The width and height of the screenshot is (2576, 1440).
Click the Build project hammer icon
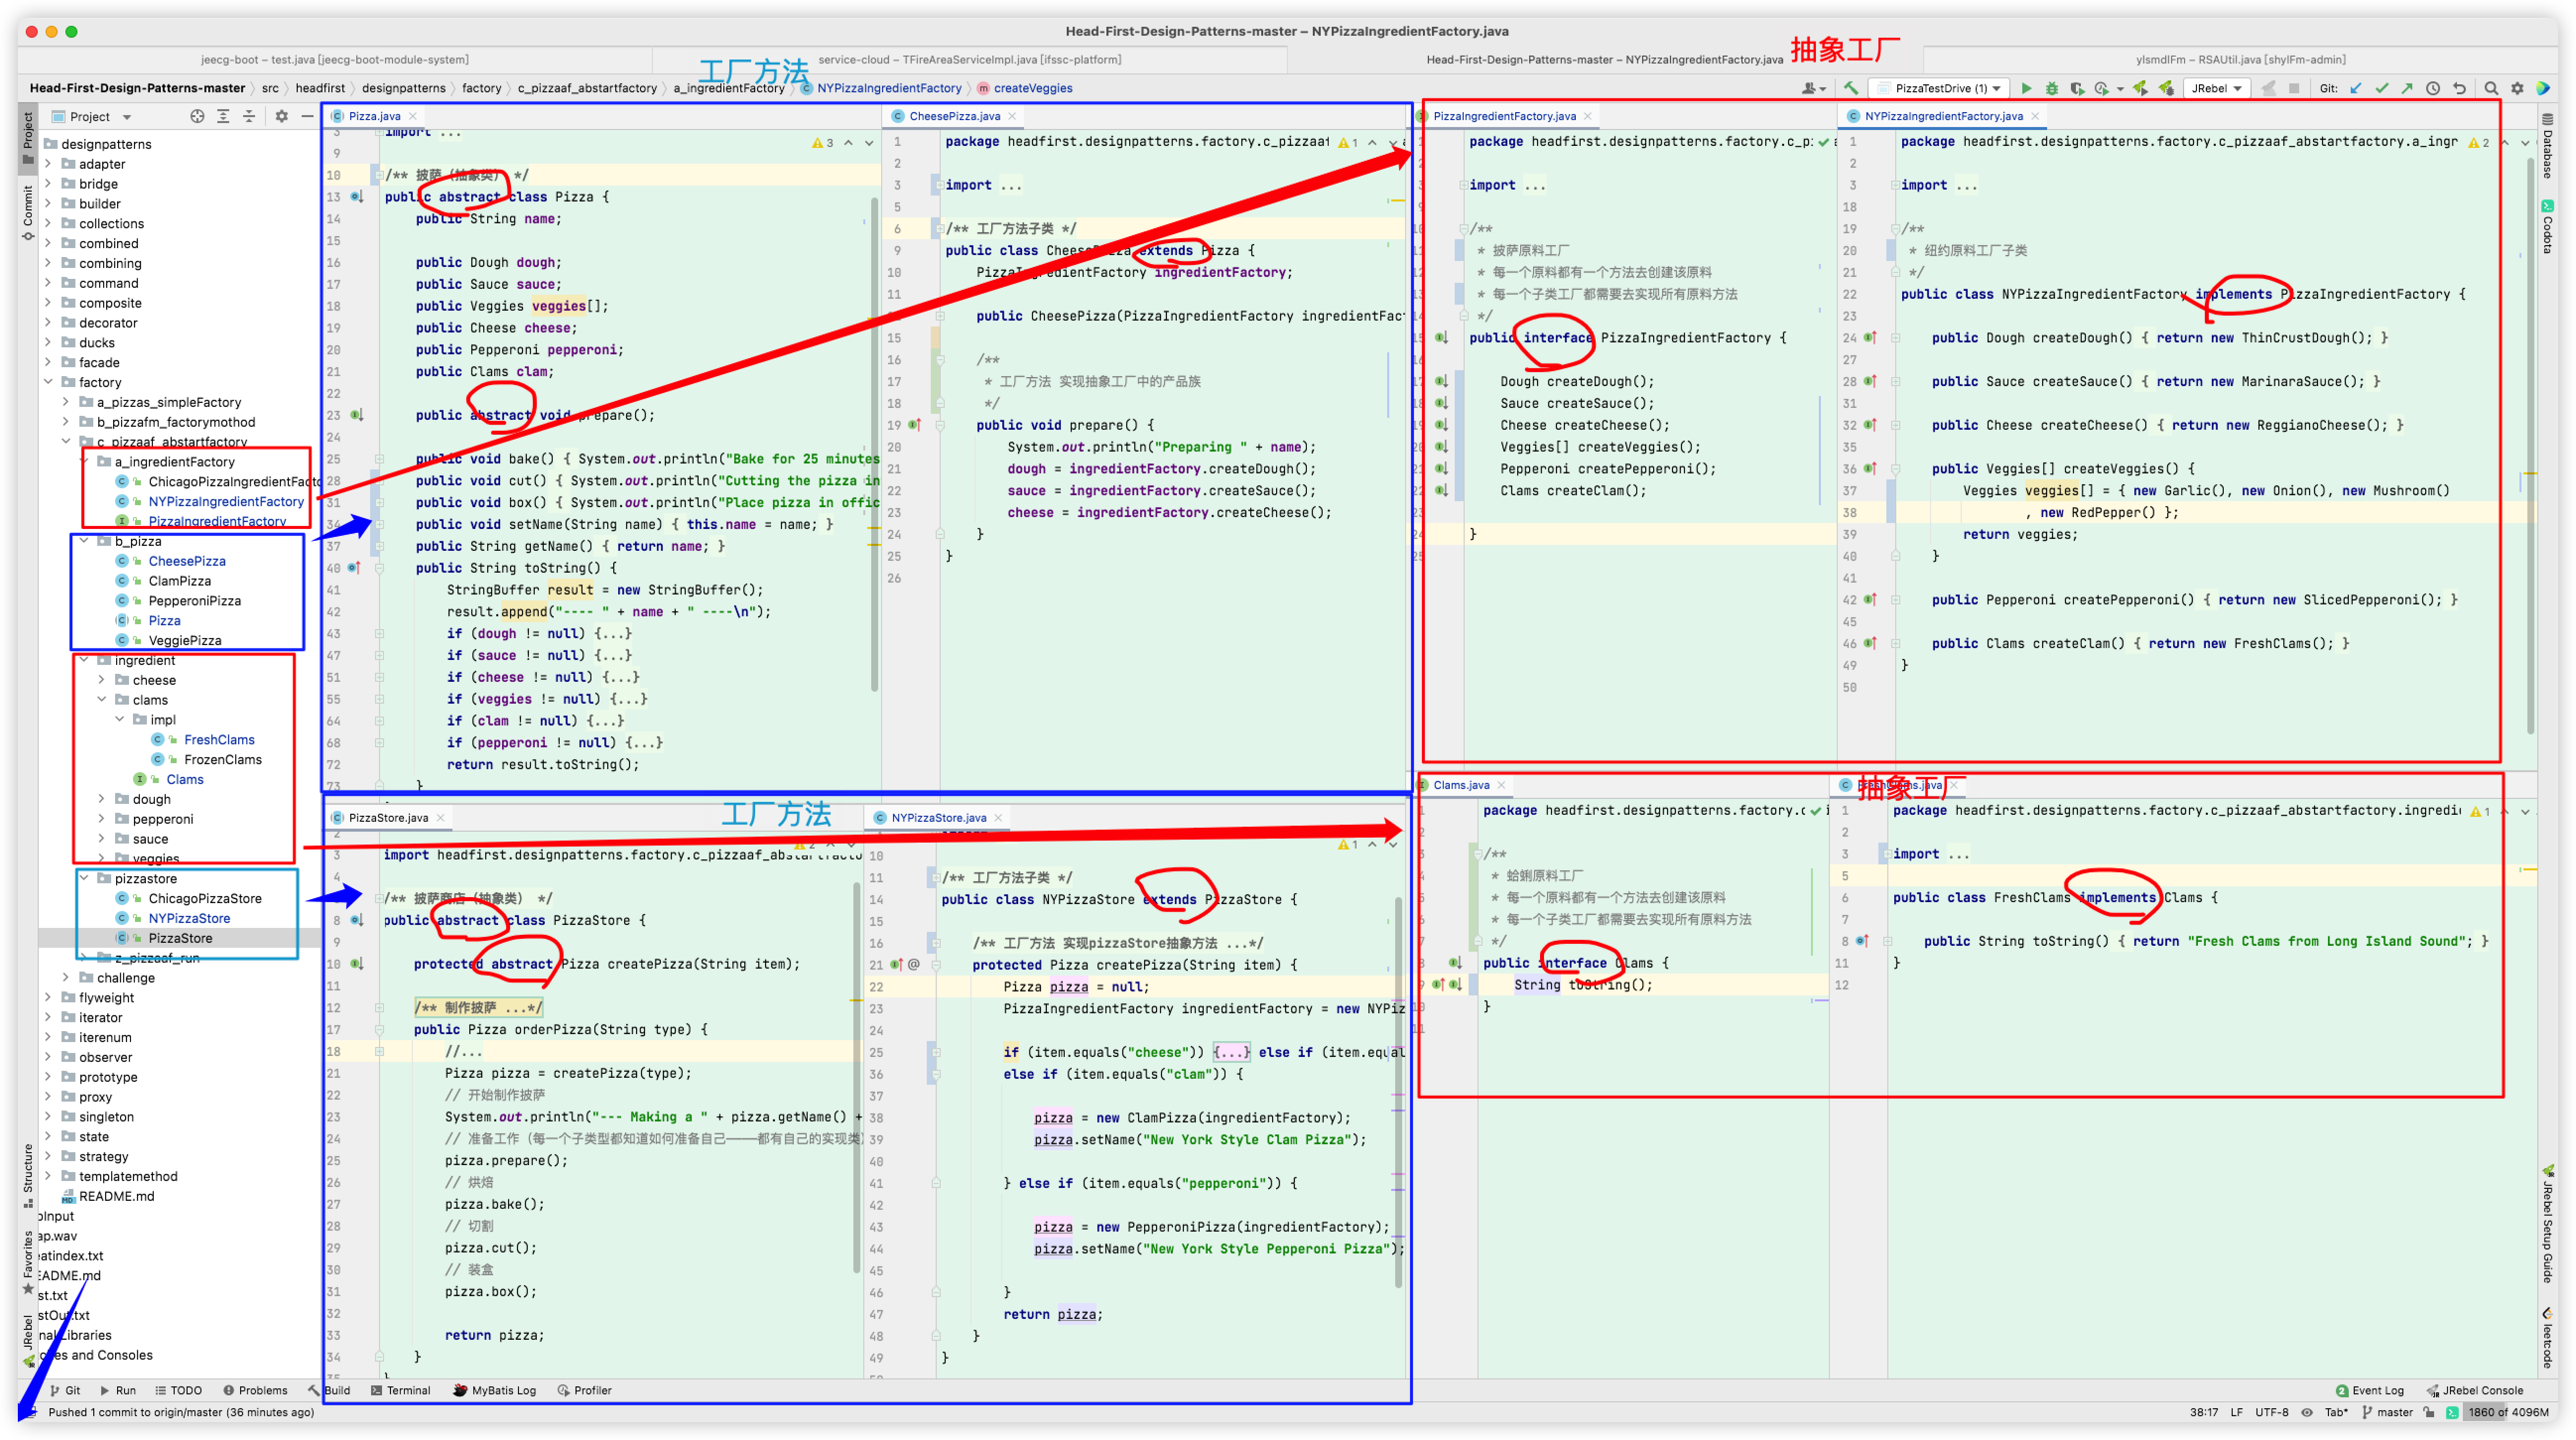(x=1851, y=88)
